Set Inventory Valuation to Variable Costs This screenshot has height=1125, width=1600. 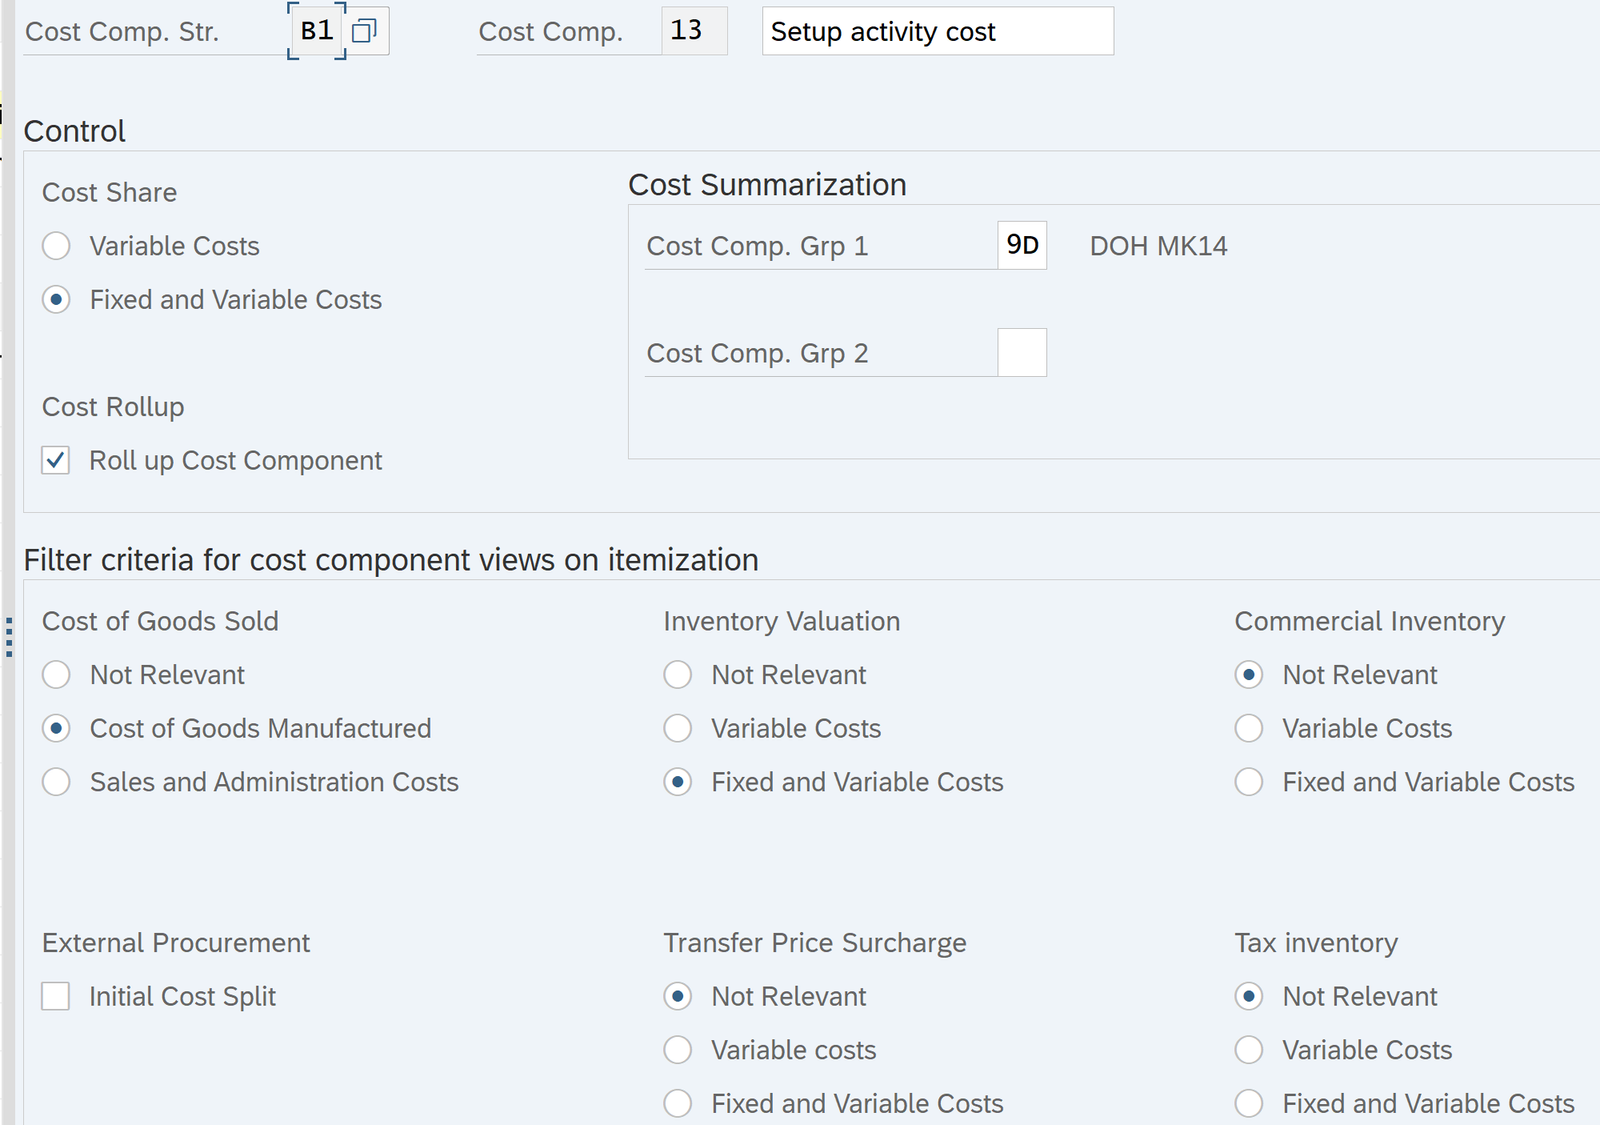point(678,729)
